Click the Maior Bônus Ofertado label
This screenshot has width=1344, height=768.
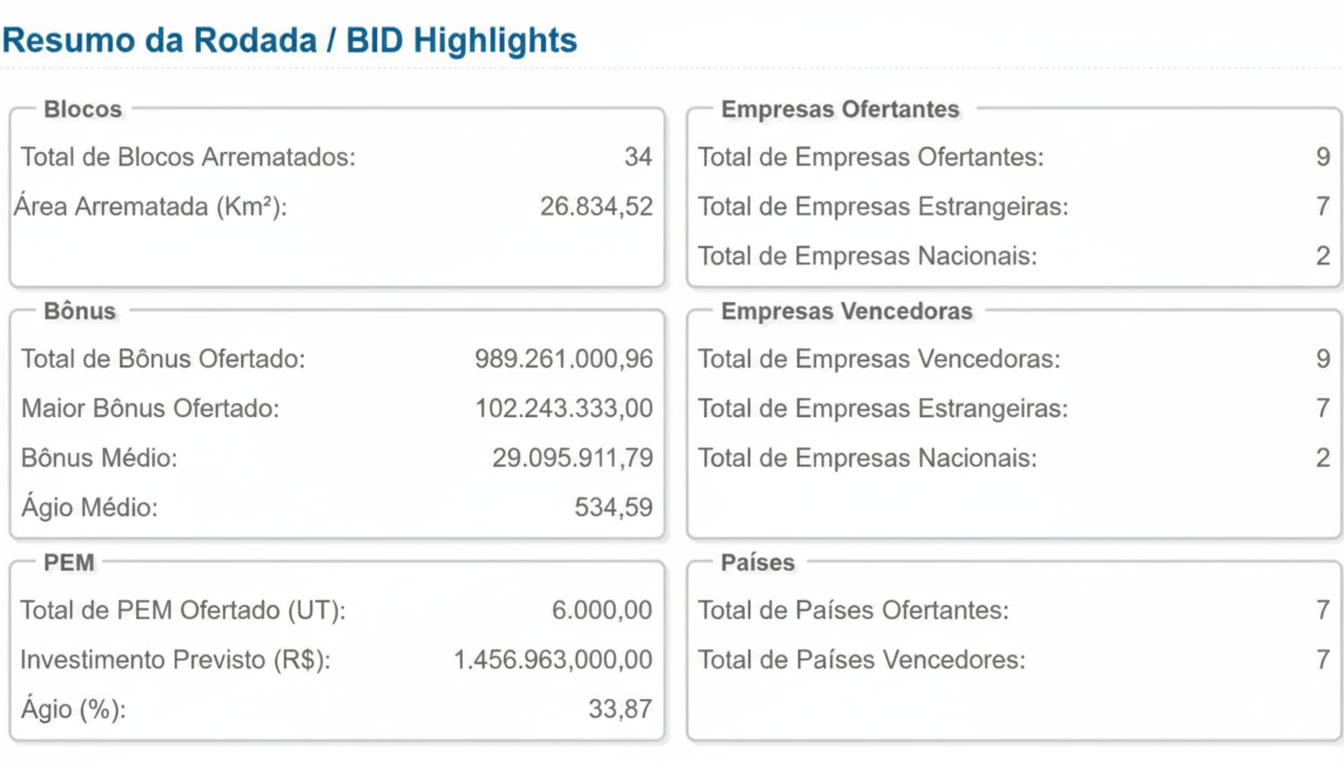[150, 409]
